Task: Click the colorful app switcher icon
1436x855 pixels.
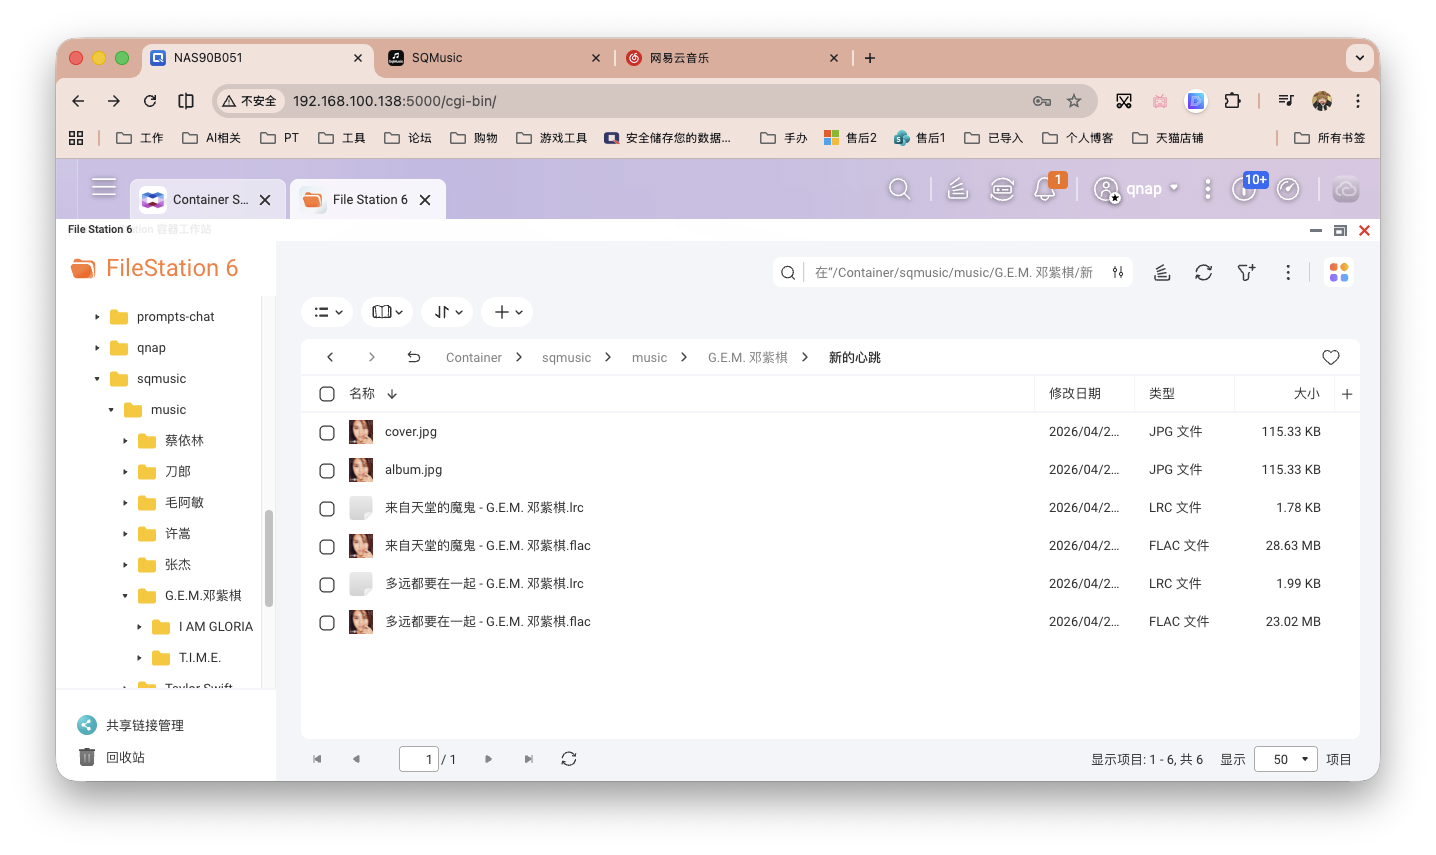Action: 1339,272
